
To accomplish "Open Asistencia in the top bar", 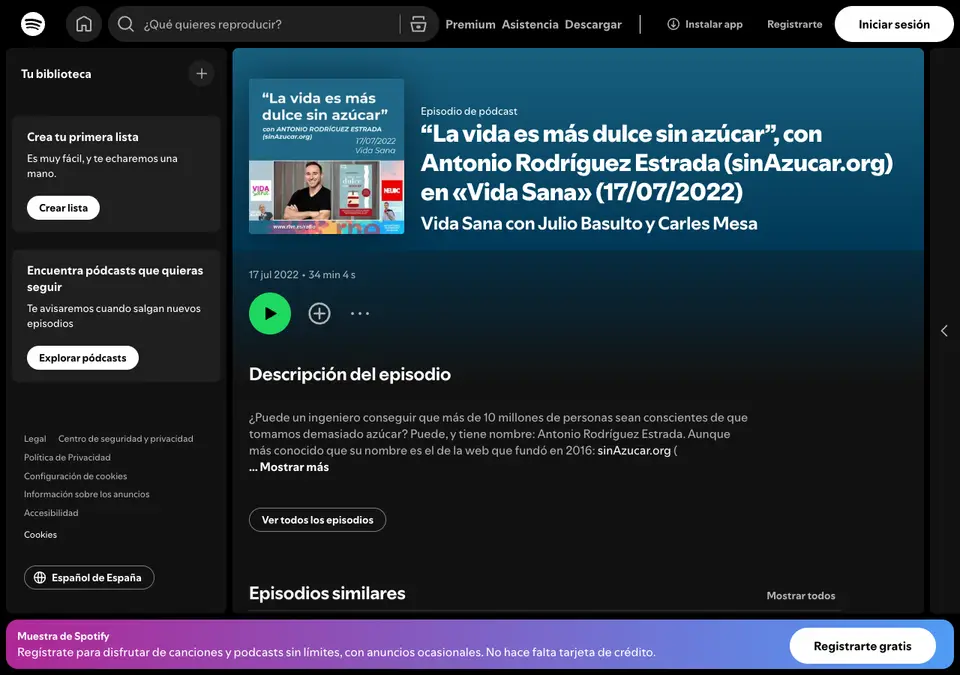I will click(530, 25).
